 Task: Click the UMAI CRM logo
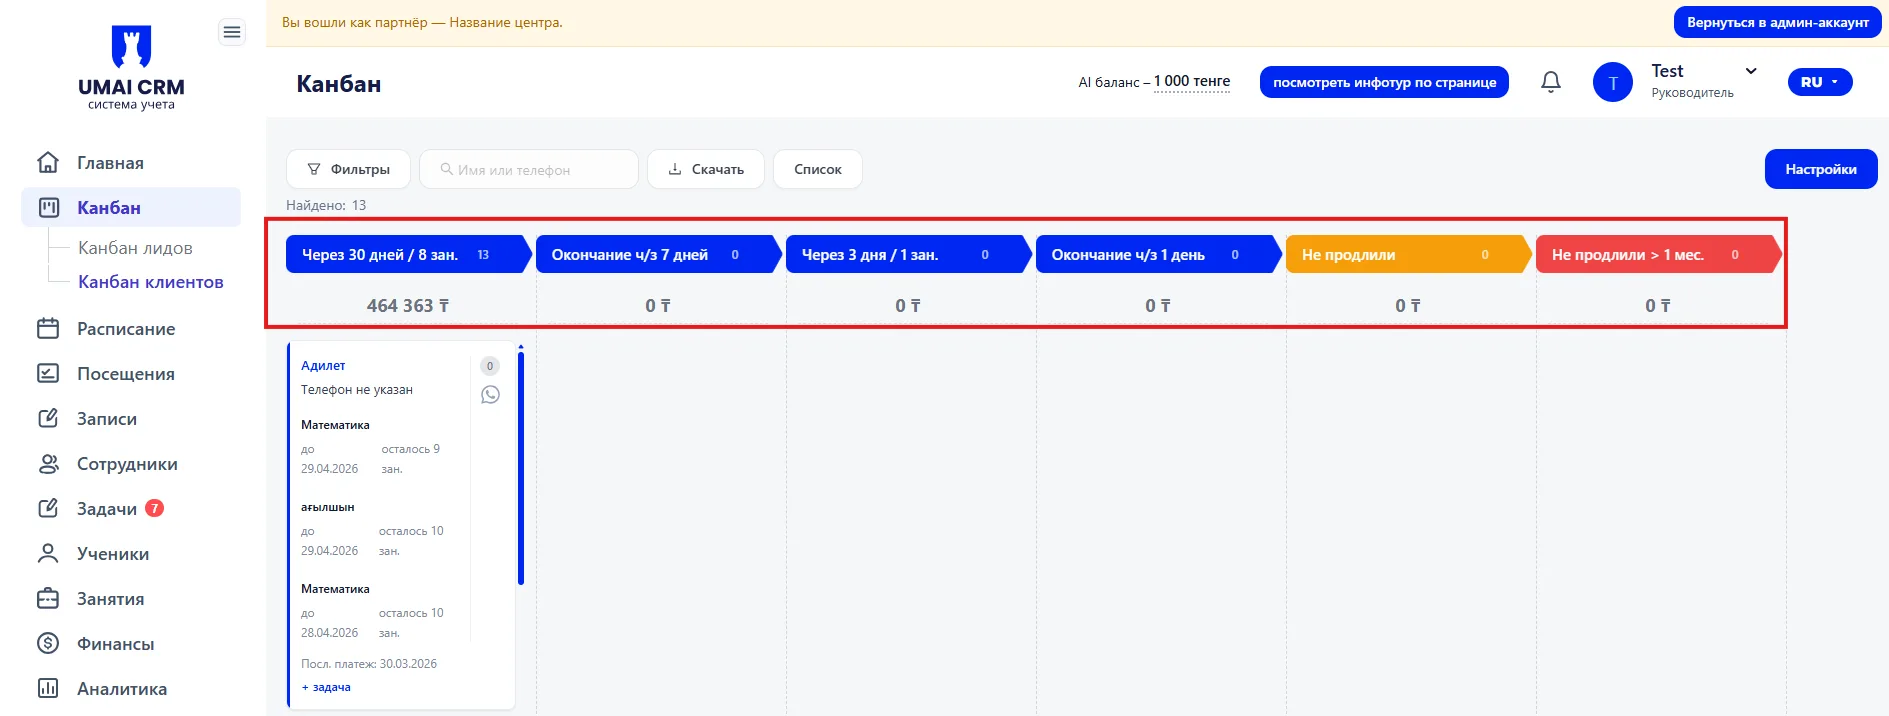131,67
